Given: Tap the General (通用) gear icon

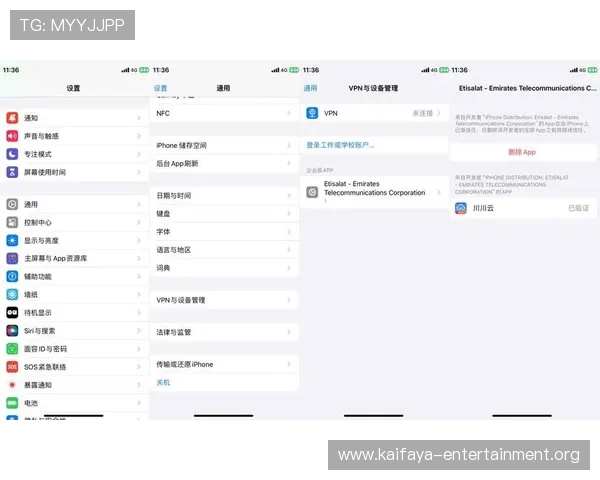Looking at the screenshot, I should coord(12,204).
